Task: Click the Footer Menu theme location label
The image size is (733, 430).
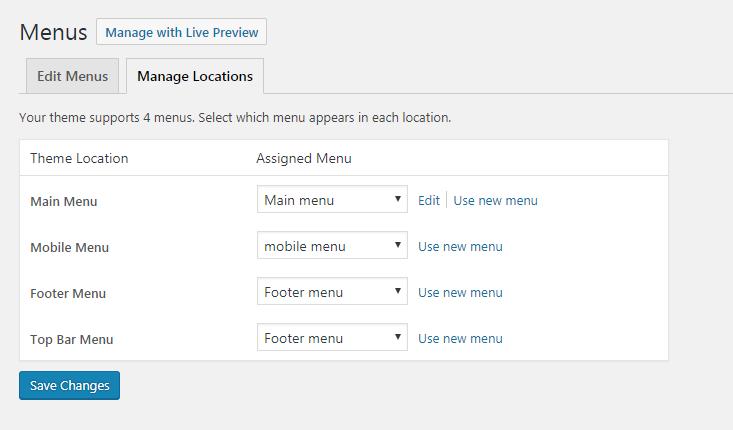Action: tap(68, 293)
